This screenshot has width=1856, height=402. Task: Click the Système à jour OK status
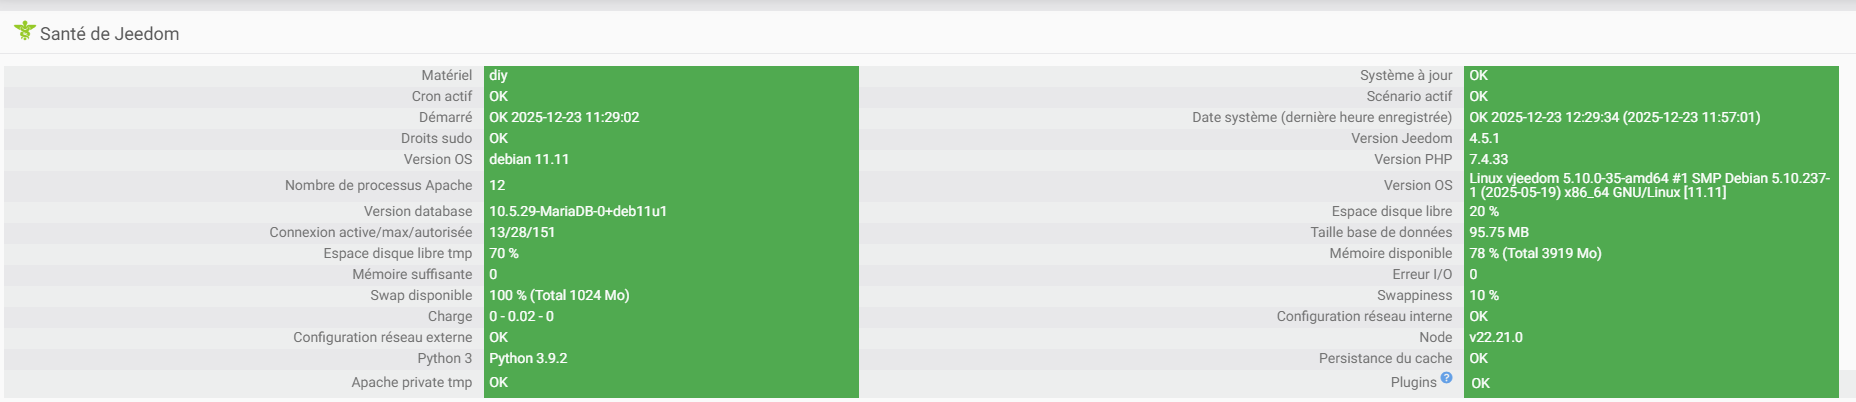(1478, 75)
